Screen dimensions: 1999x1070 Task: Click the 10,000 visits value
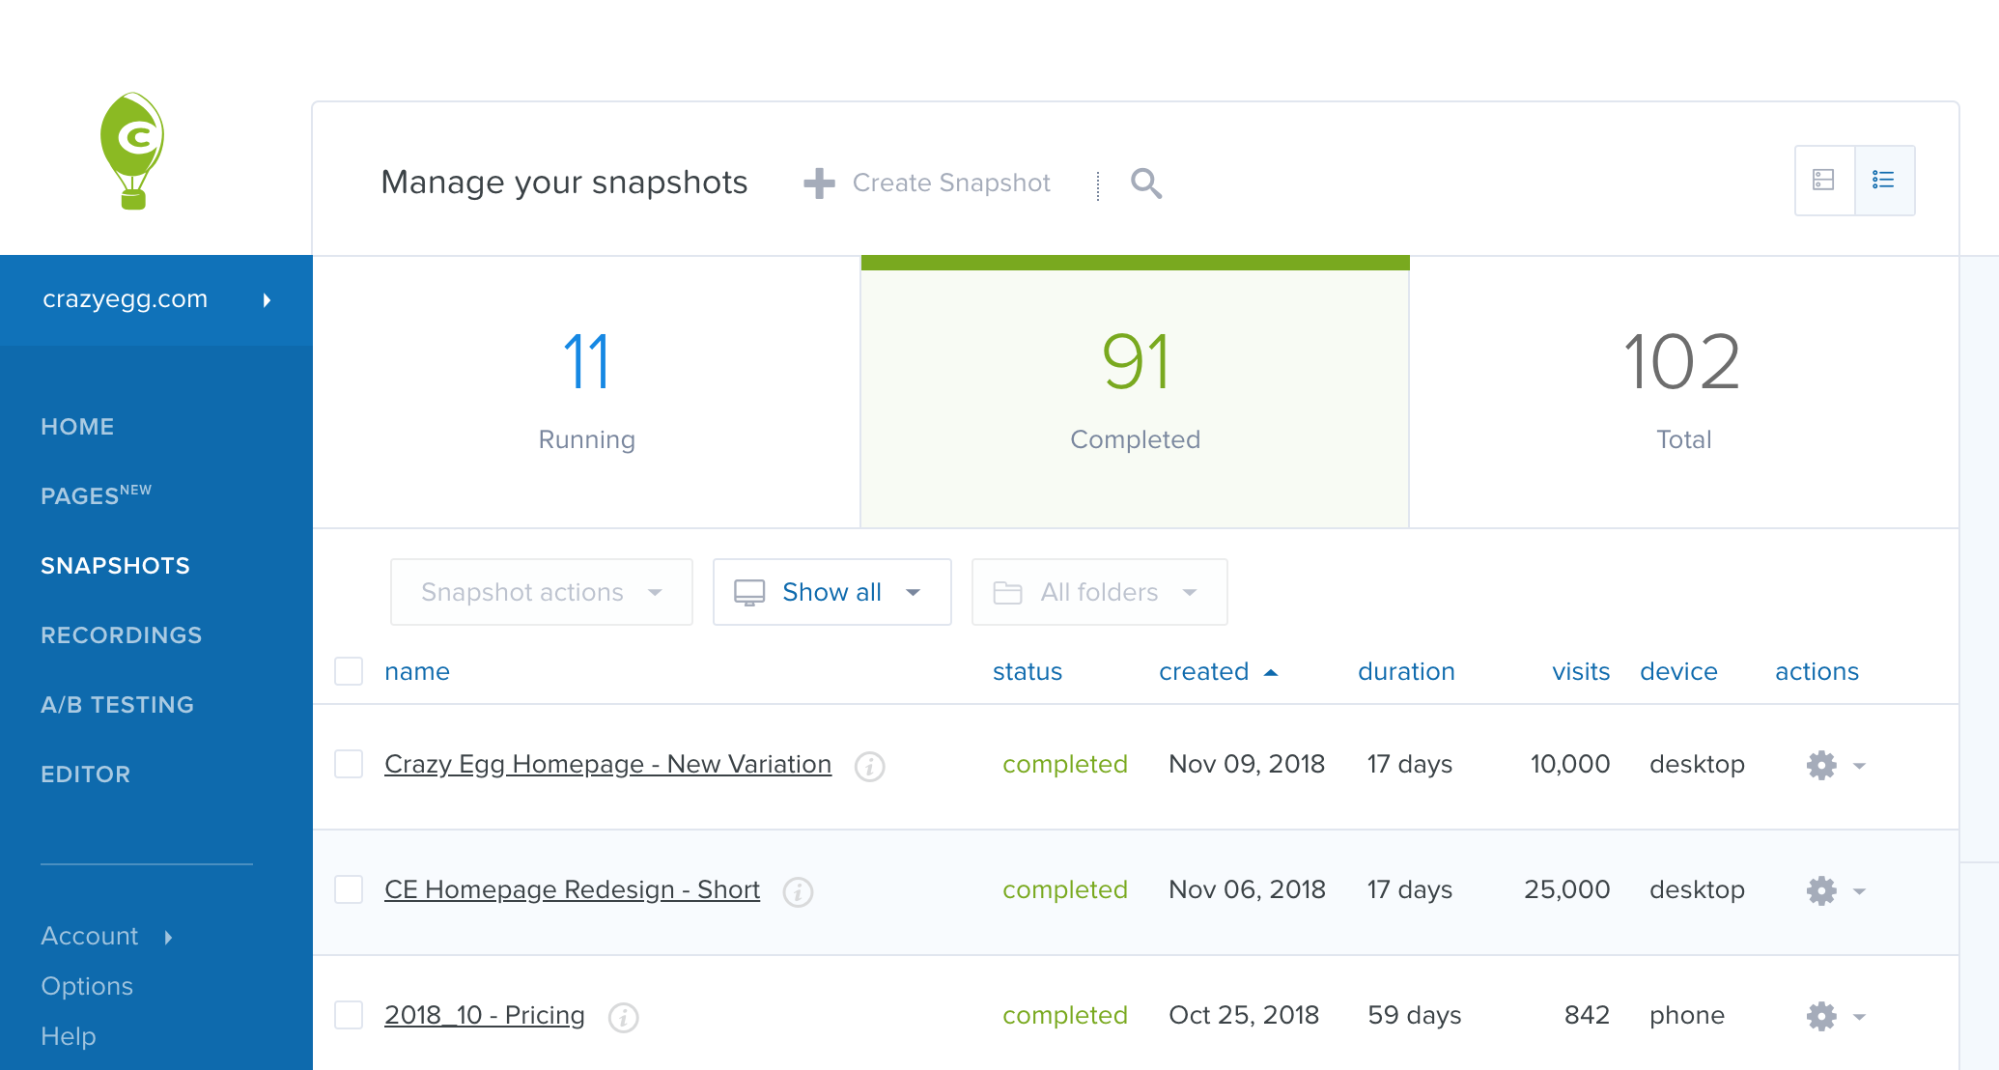tap(1570, 764)
